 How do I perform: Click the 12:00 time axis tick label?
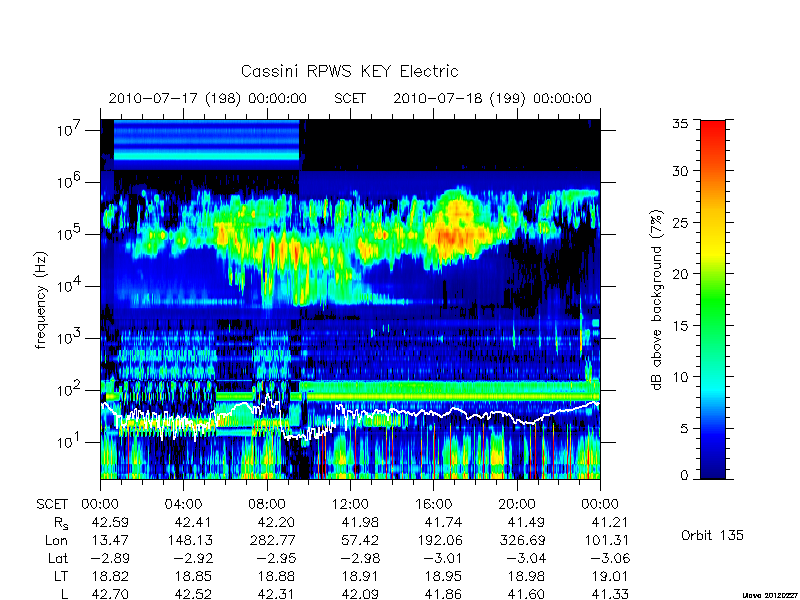(x=350, y=505)
